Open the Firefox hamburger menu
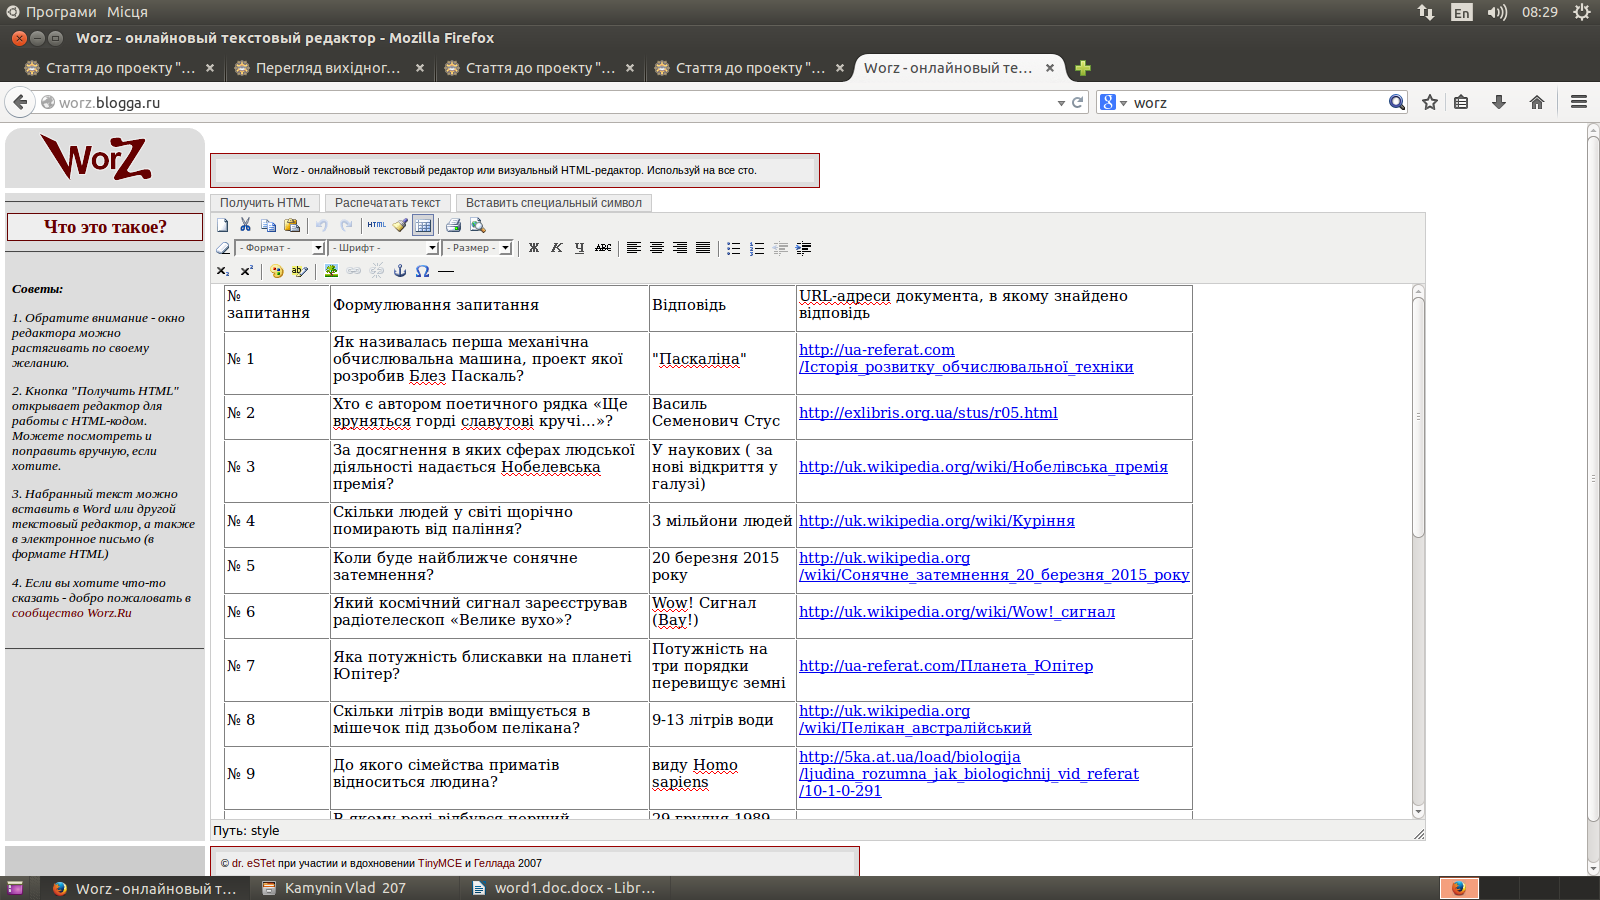 [x=1579, y=102]
